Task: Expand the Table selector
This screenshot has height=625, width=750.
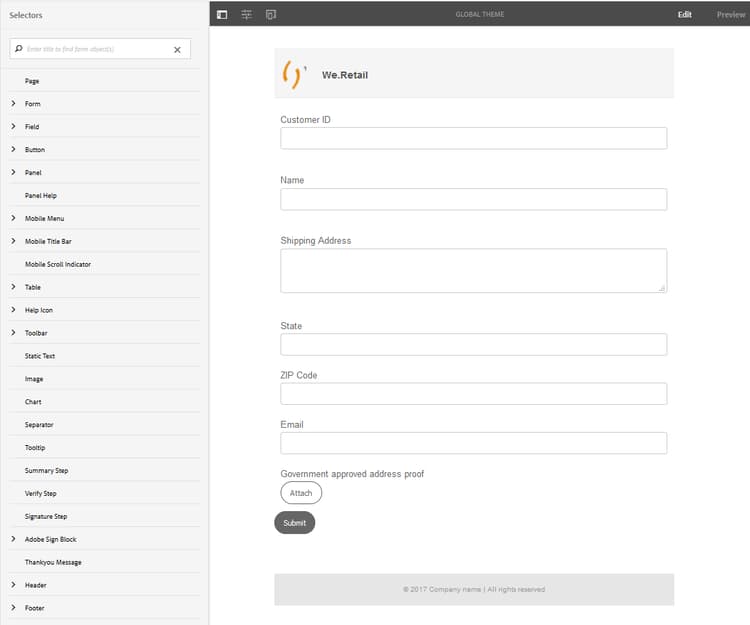Action: point(13,287)
